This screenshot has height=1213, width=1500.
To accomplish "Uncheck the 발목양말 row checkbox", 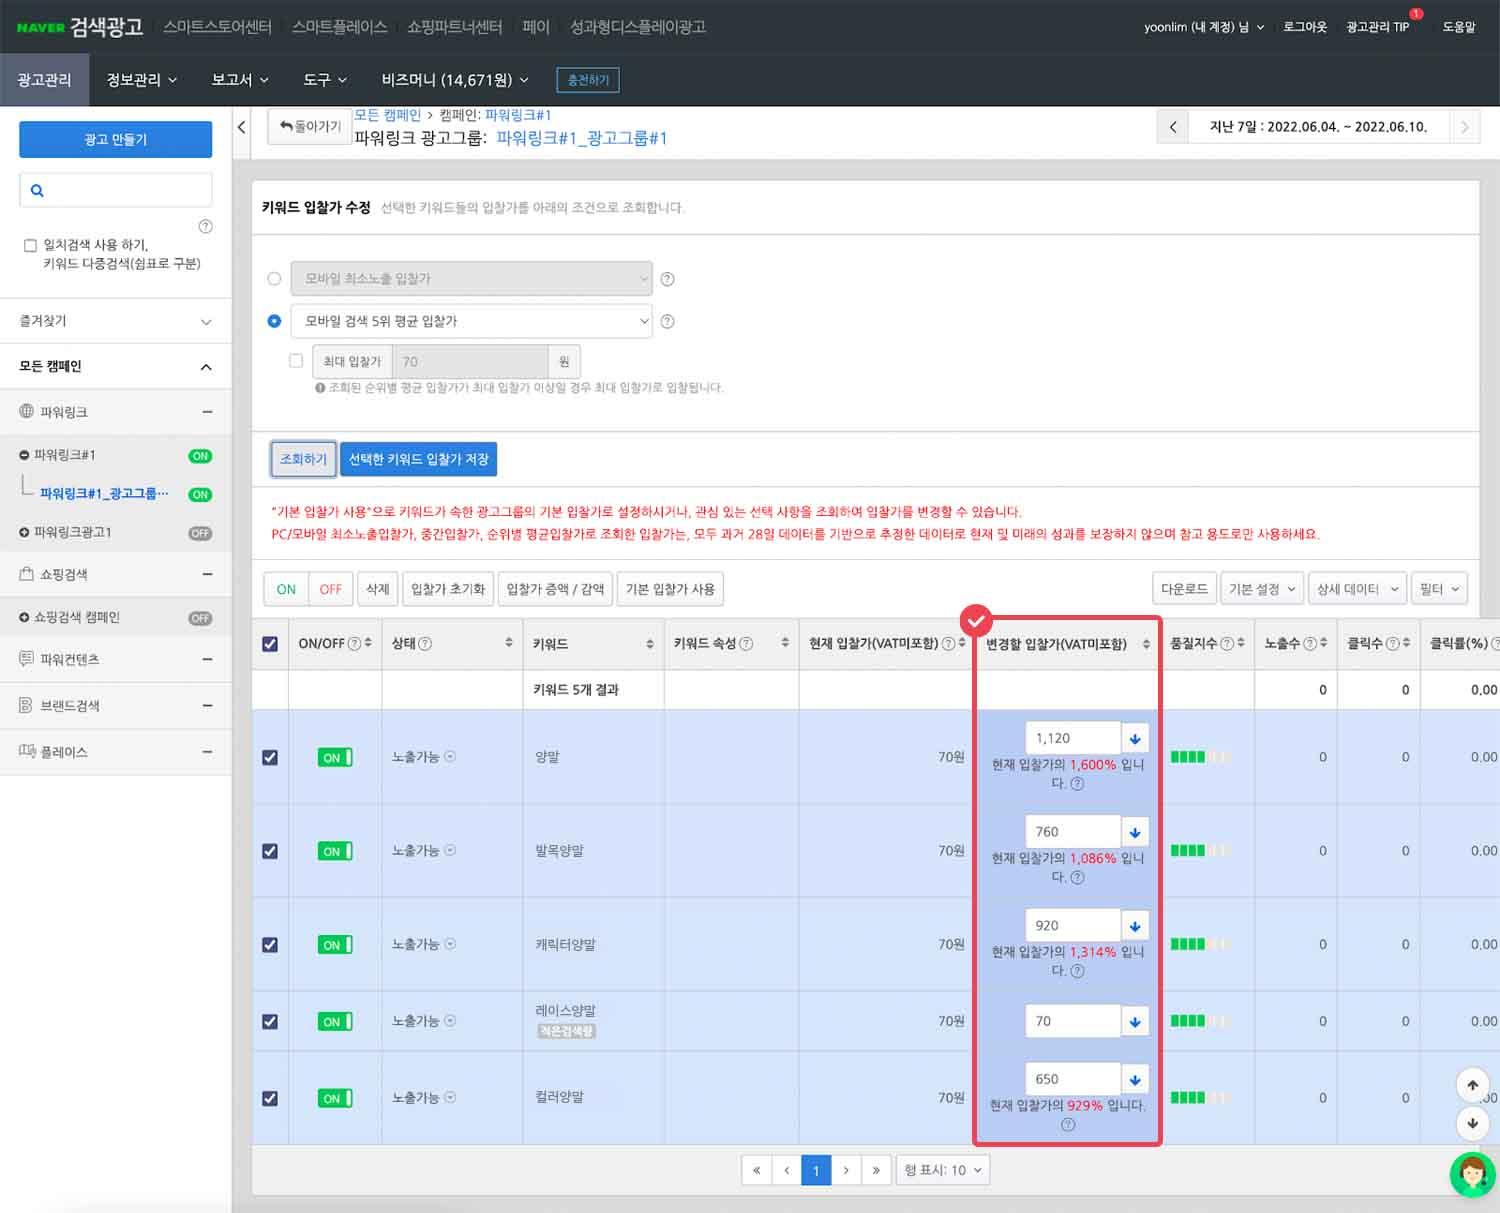I will (x=270, y=851).
